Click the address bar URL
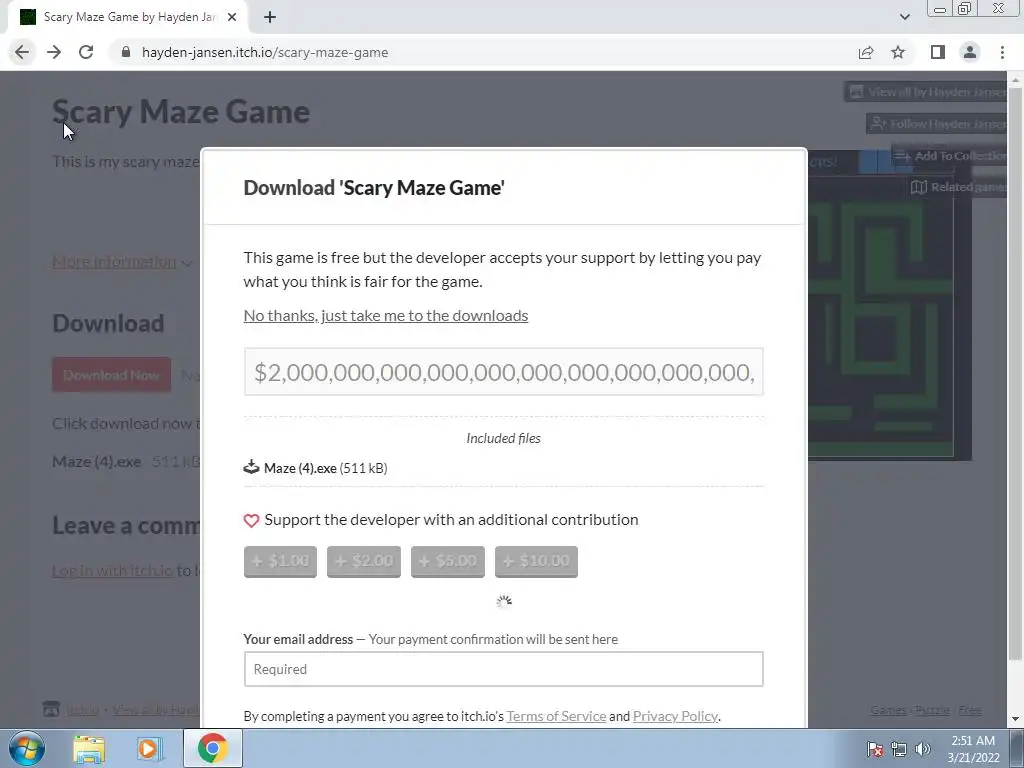 click(265, 52)
